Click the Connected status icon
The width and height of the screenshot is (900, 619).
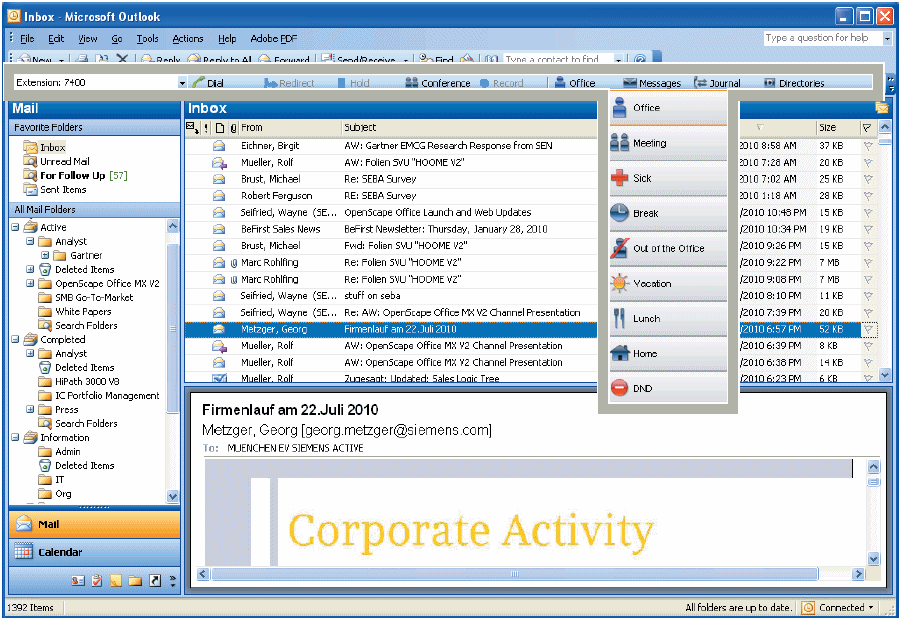click(x=808, y=607)
